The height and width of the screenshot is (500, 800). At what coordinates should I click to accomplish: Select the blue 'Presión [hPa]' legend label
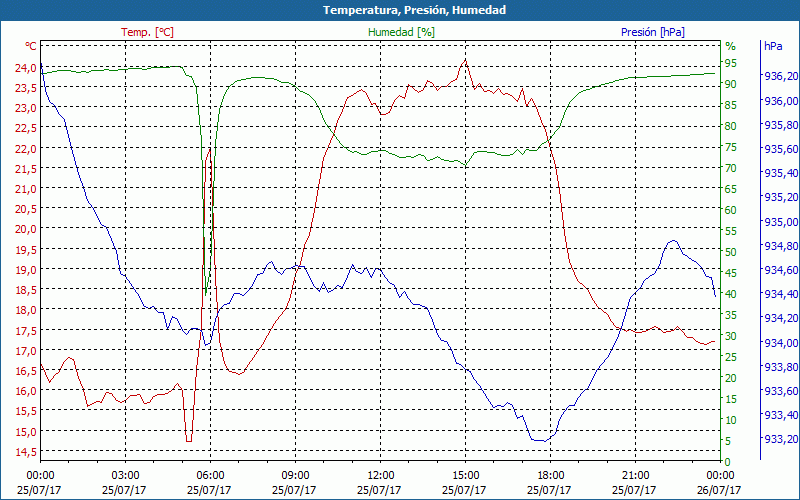[653, 32]
